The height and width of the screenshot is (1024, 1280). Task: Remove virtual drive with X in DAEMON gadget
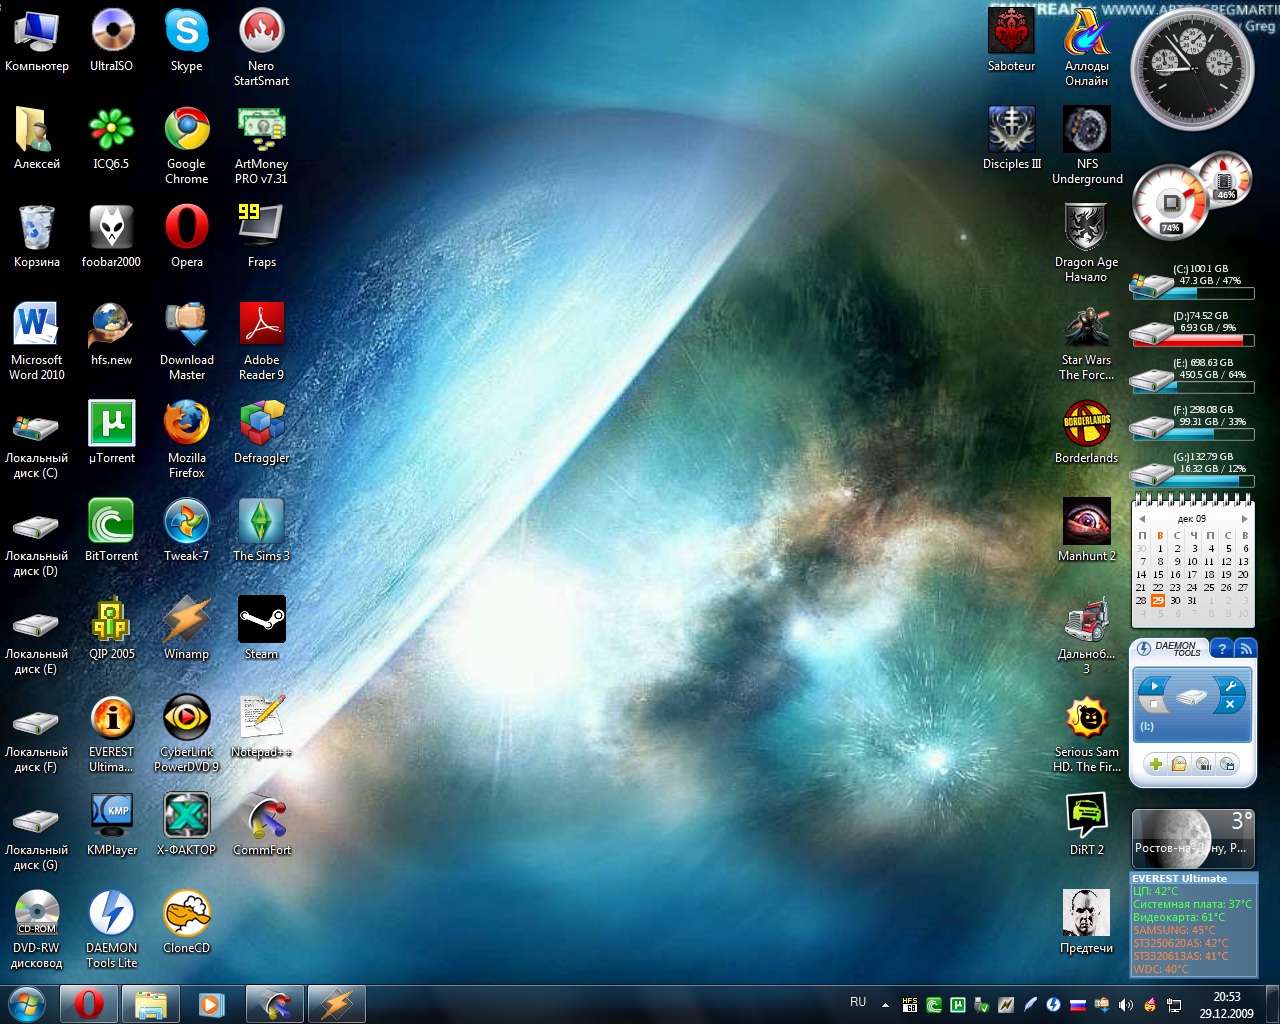(x=1230, y=704)
